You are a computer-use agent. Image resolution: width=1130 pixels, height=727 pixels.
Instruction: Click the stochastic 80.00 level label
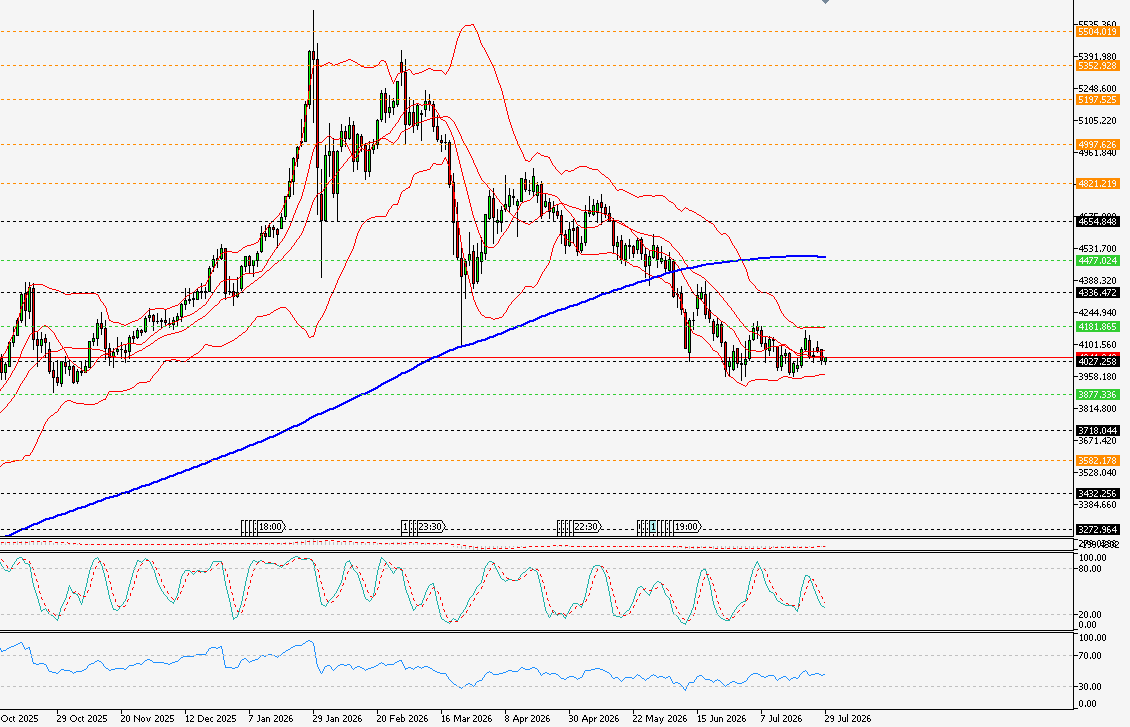pyautogui.click(x=1090, y=568)
